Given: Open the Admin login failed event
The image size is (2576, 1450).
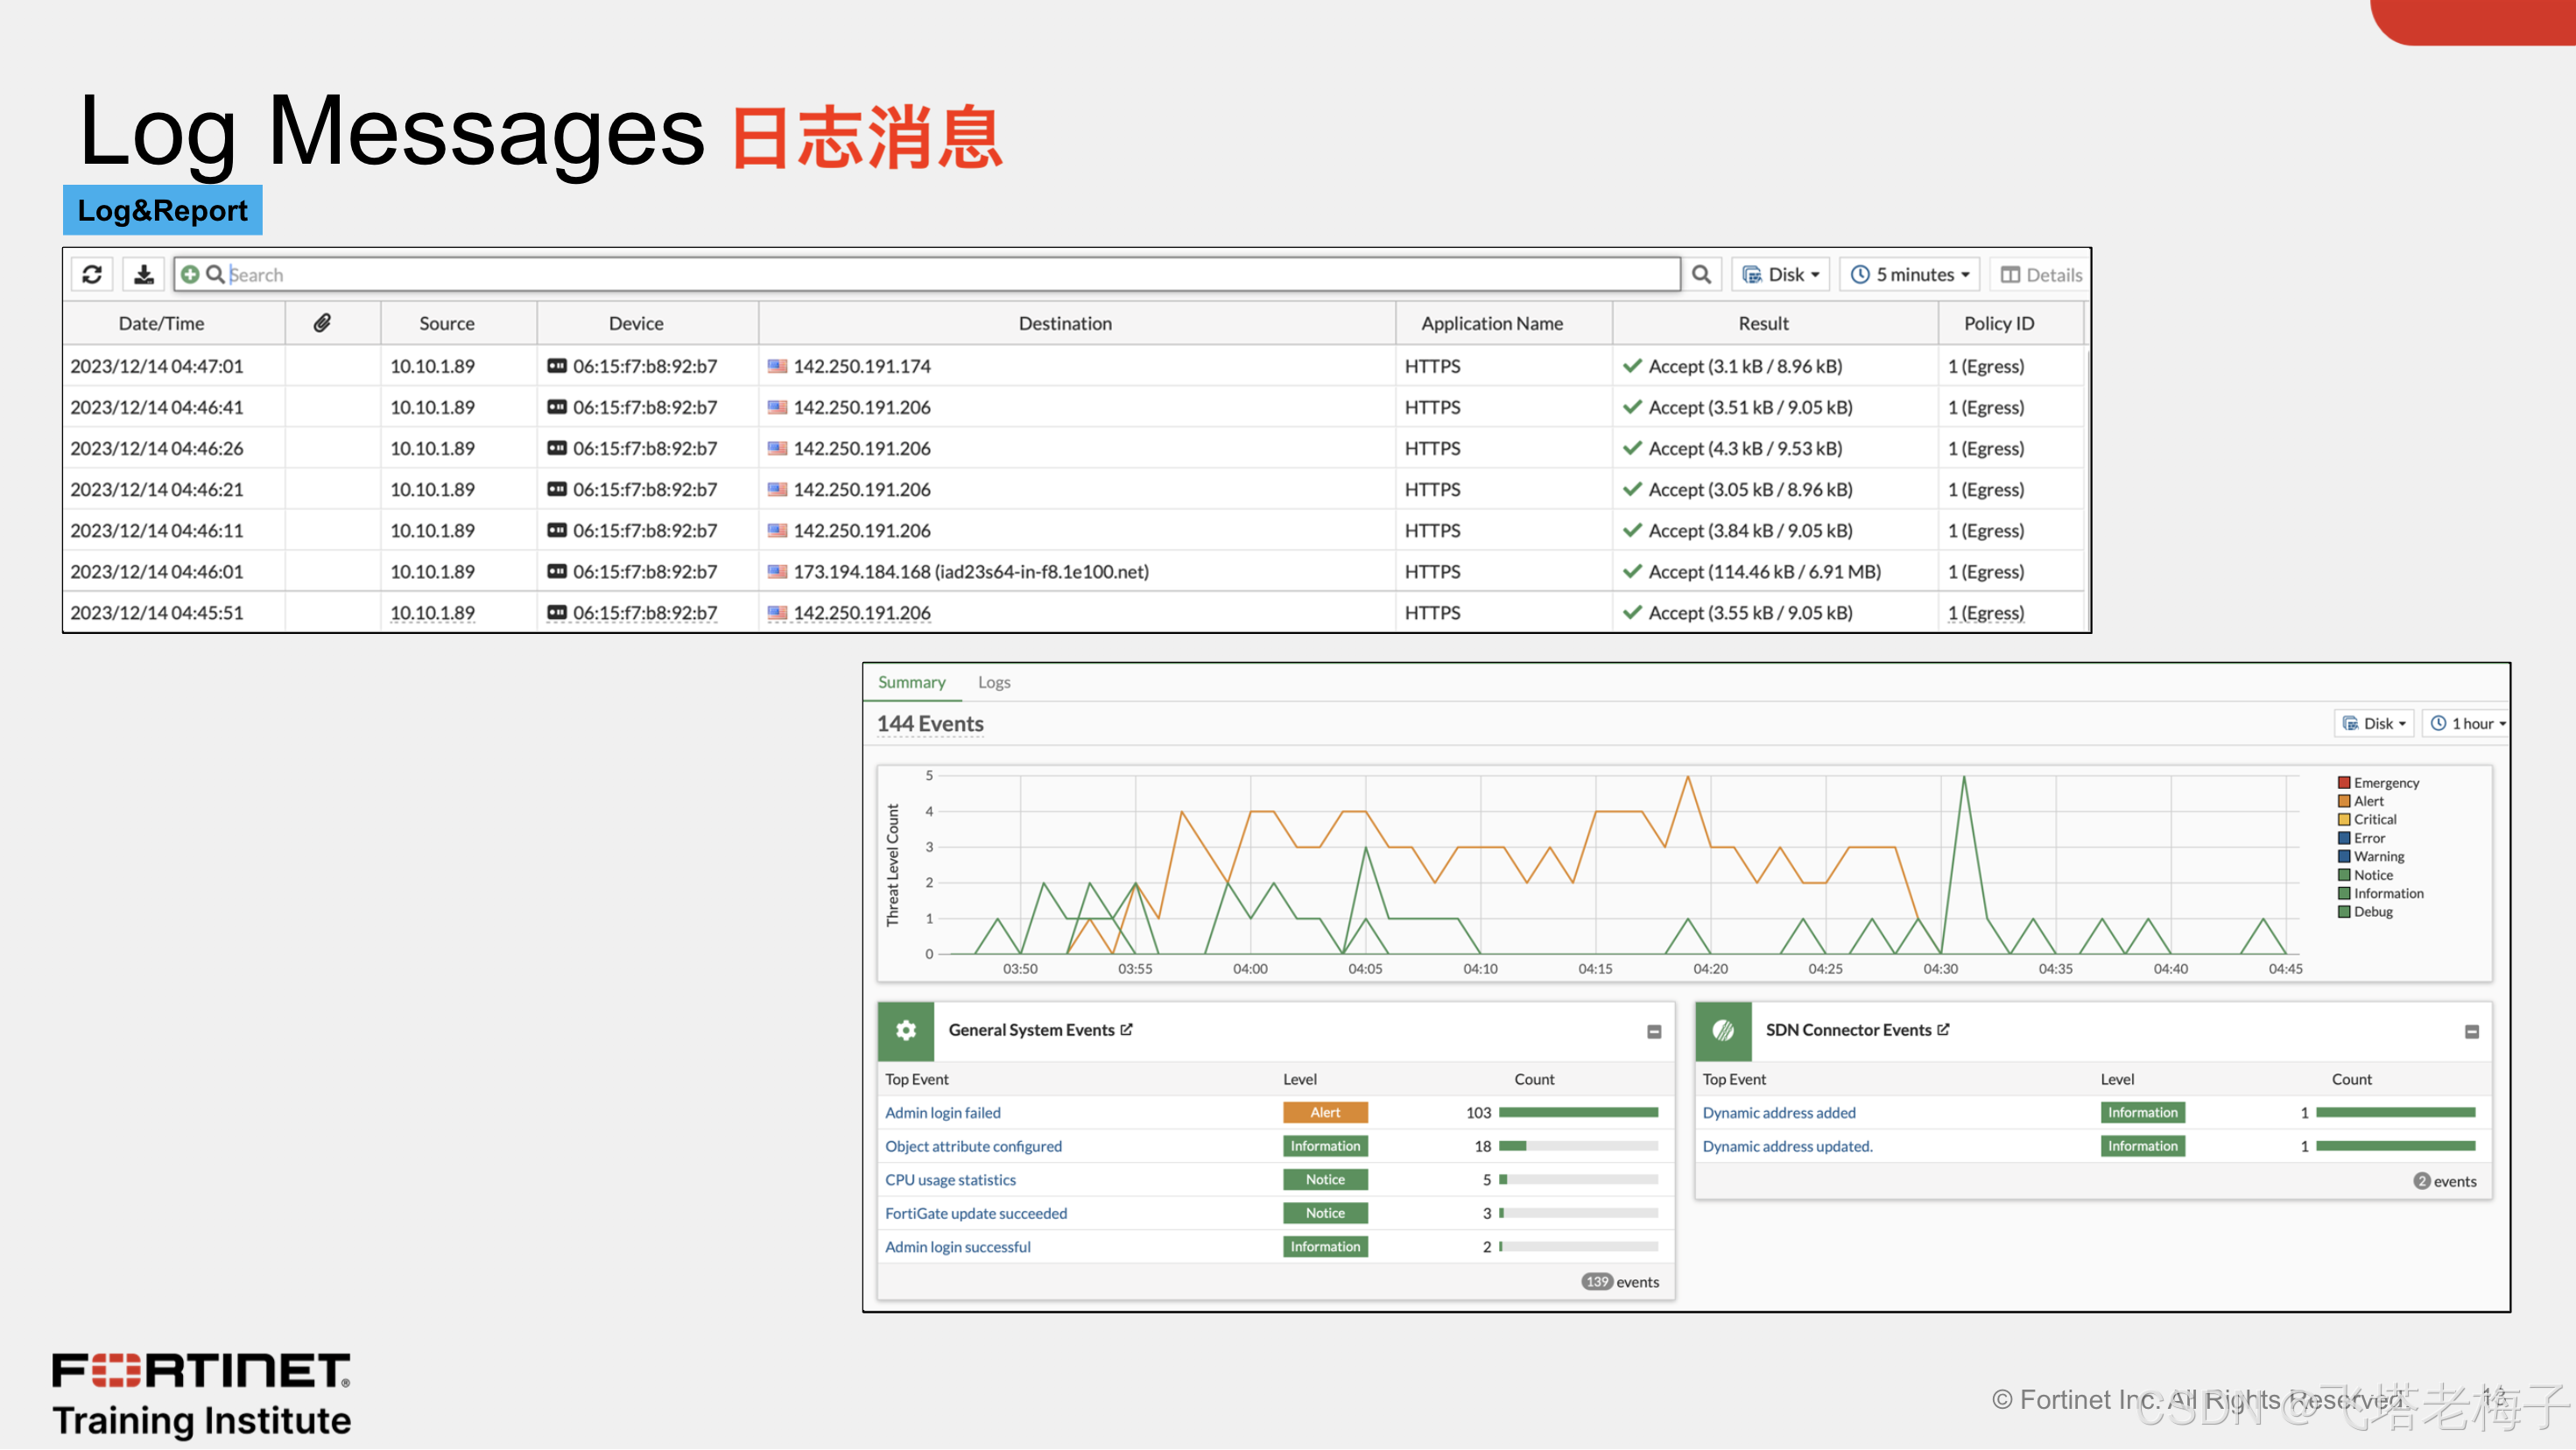Looking at the screenshot, I should coord(942,1112).
